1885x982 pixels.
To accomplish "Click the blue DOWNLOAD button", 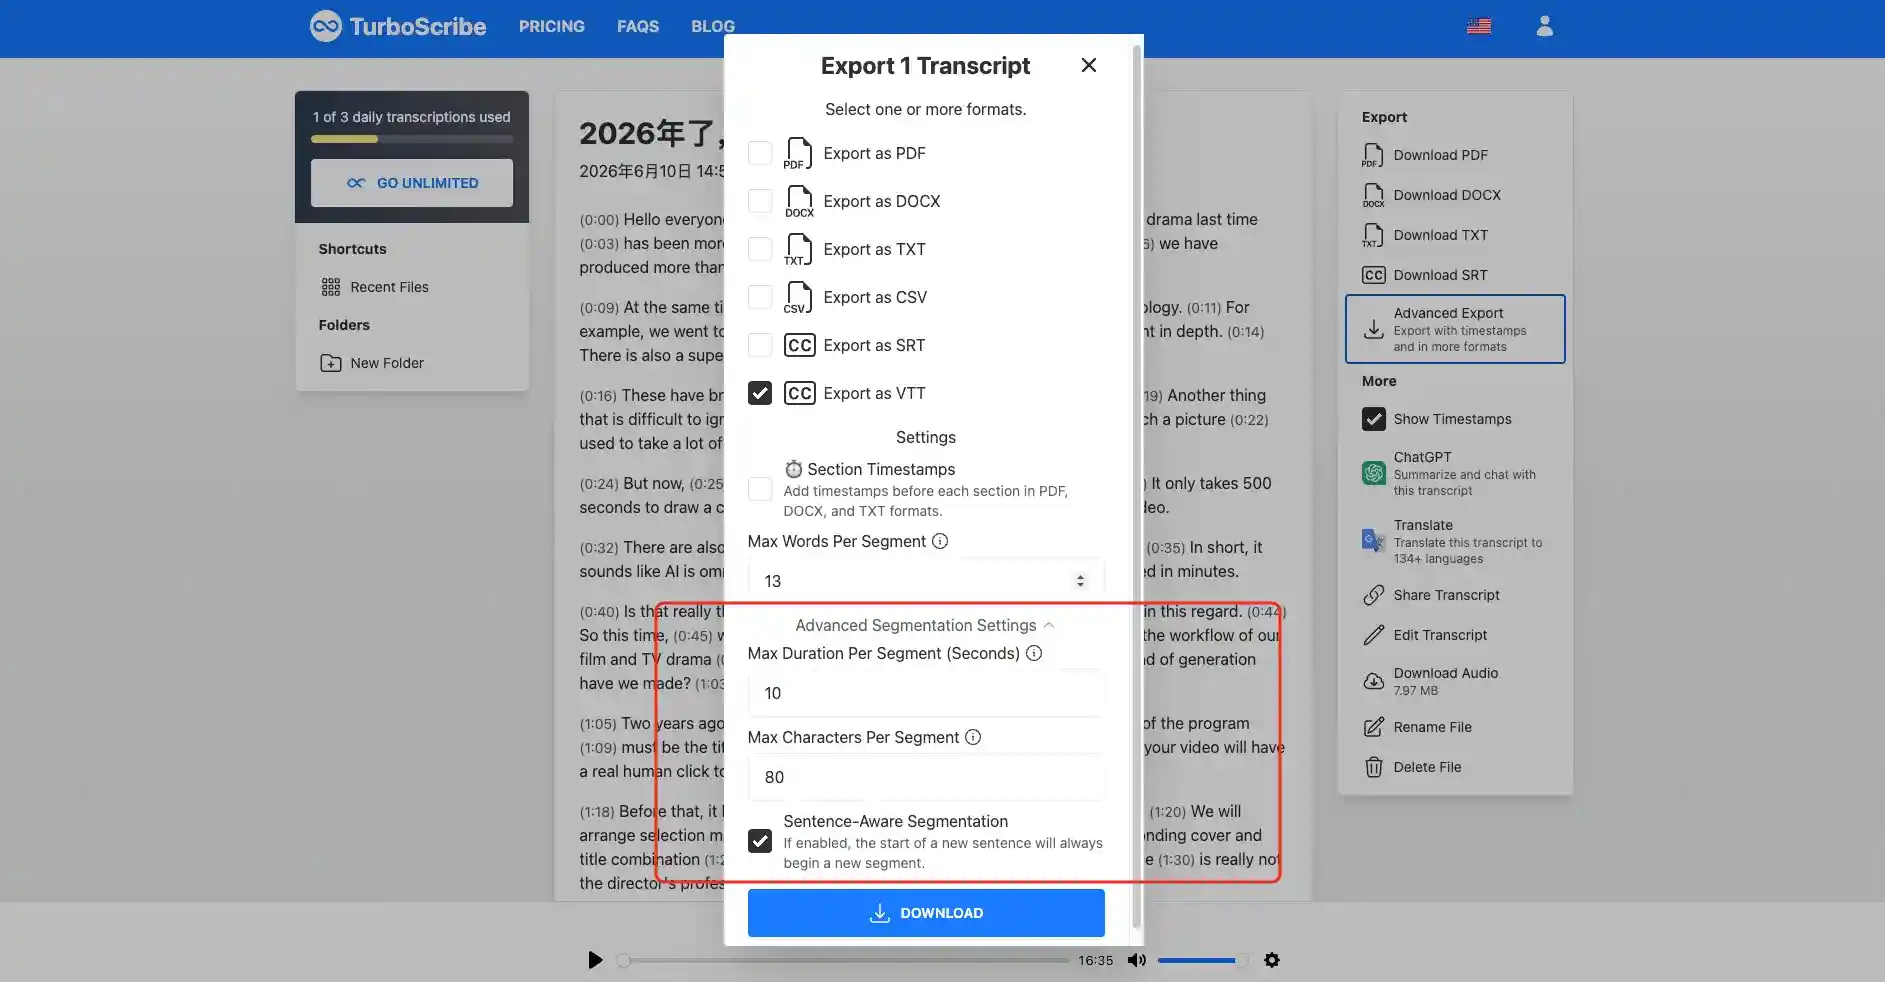I will (926, 913).
